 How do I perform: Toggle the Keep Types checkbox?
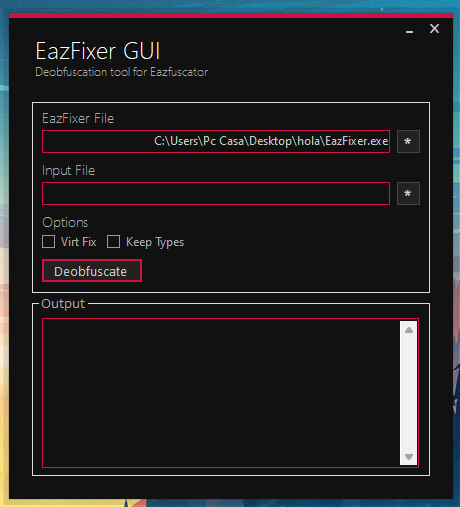click(113, 242)
